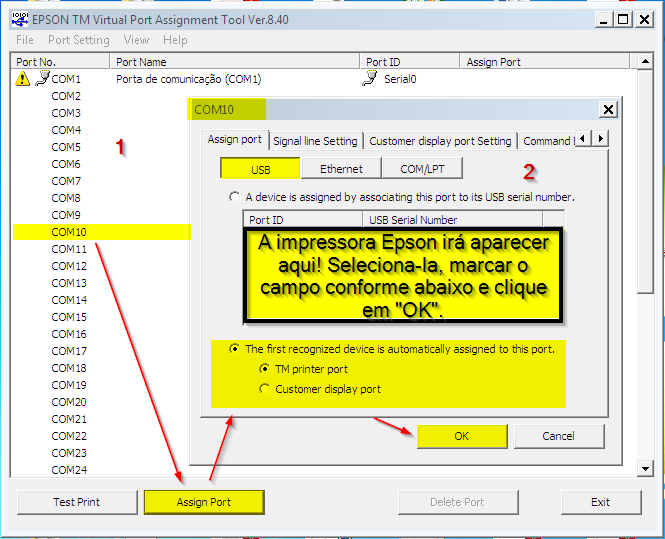Select the COM22 row

coord(69,436)
